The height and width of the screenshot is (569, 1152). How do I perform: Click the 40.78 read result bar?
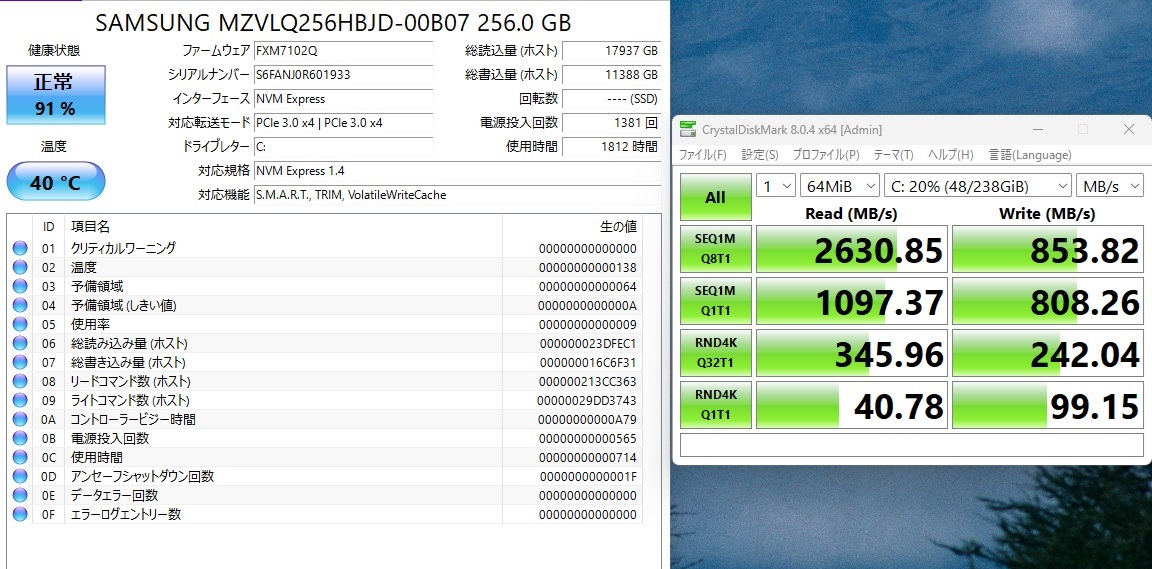(x=852, y=404)
